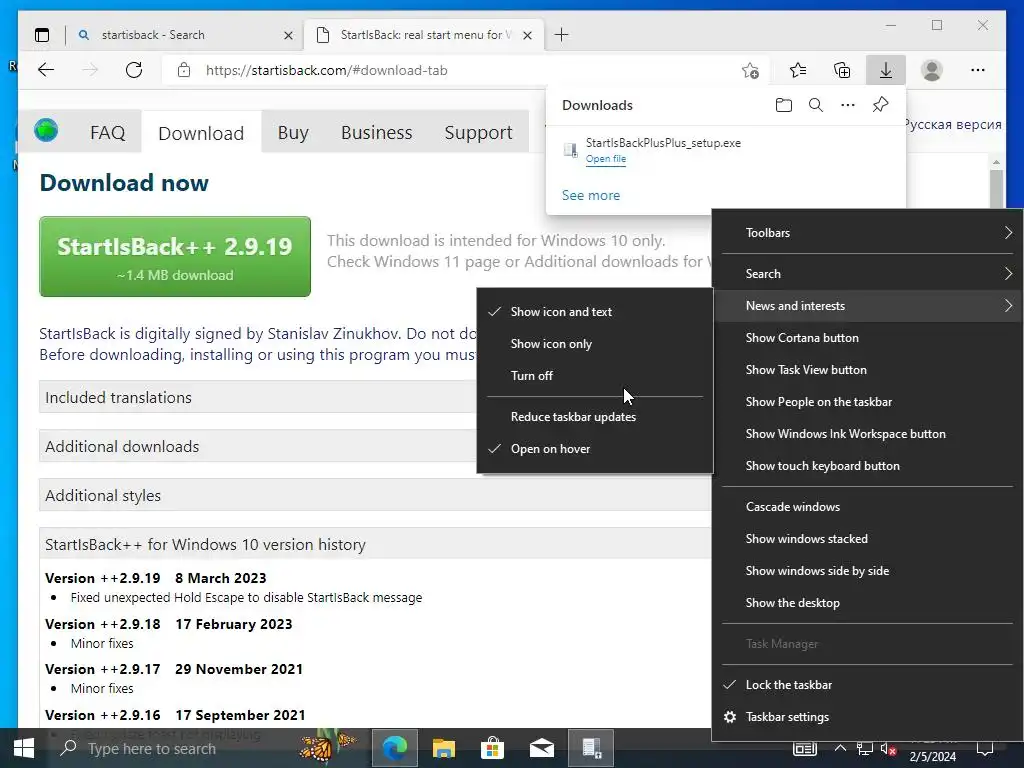The width and height of the screenshot is (1024, 768).
Task: View site info padlock icon
Action: point(184,70)
